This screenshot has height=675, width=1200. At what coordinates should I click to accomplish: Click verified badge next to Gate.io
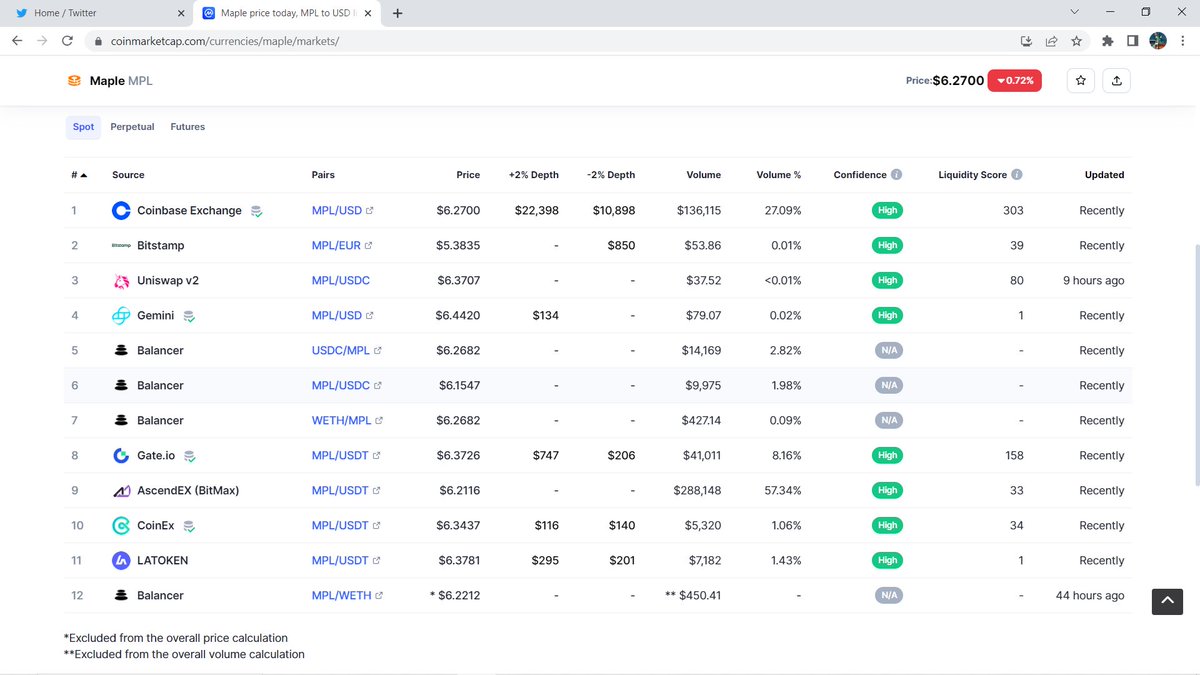coord(190,456)
